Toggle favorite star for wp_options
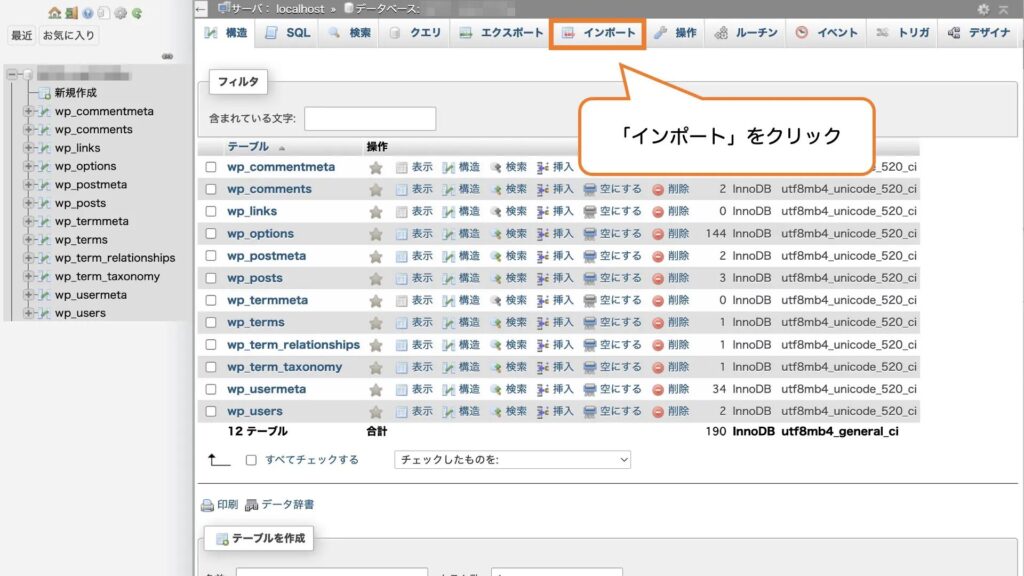Screen dimensions: 1024x576 (376, 234)
